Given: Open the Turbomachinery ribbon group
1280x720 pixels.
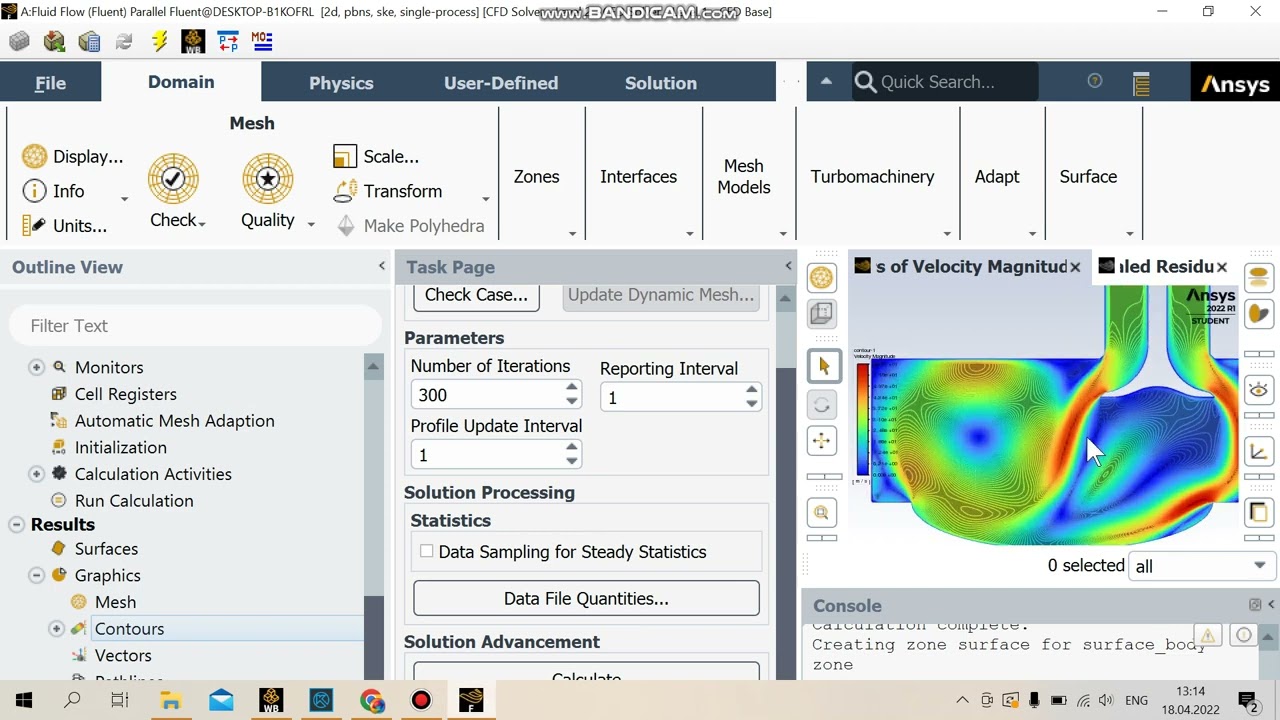Looking at the screenshot, I should point(873,176).
